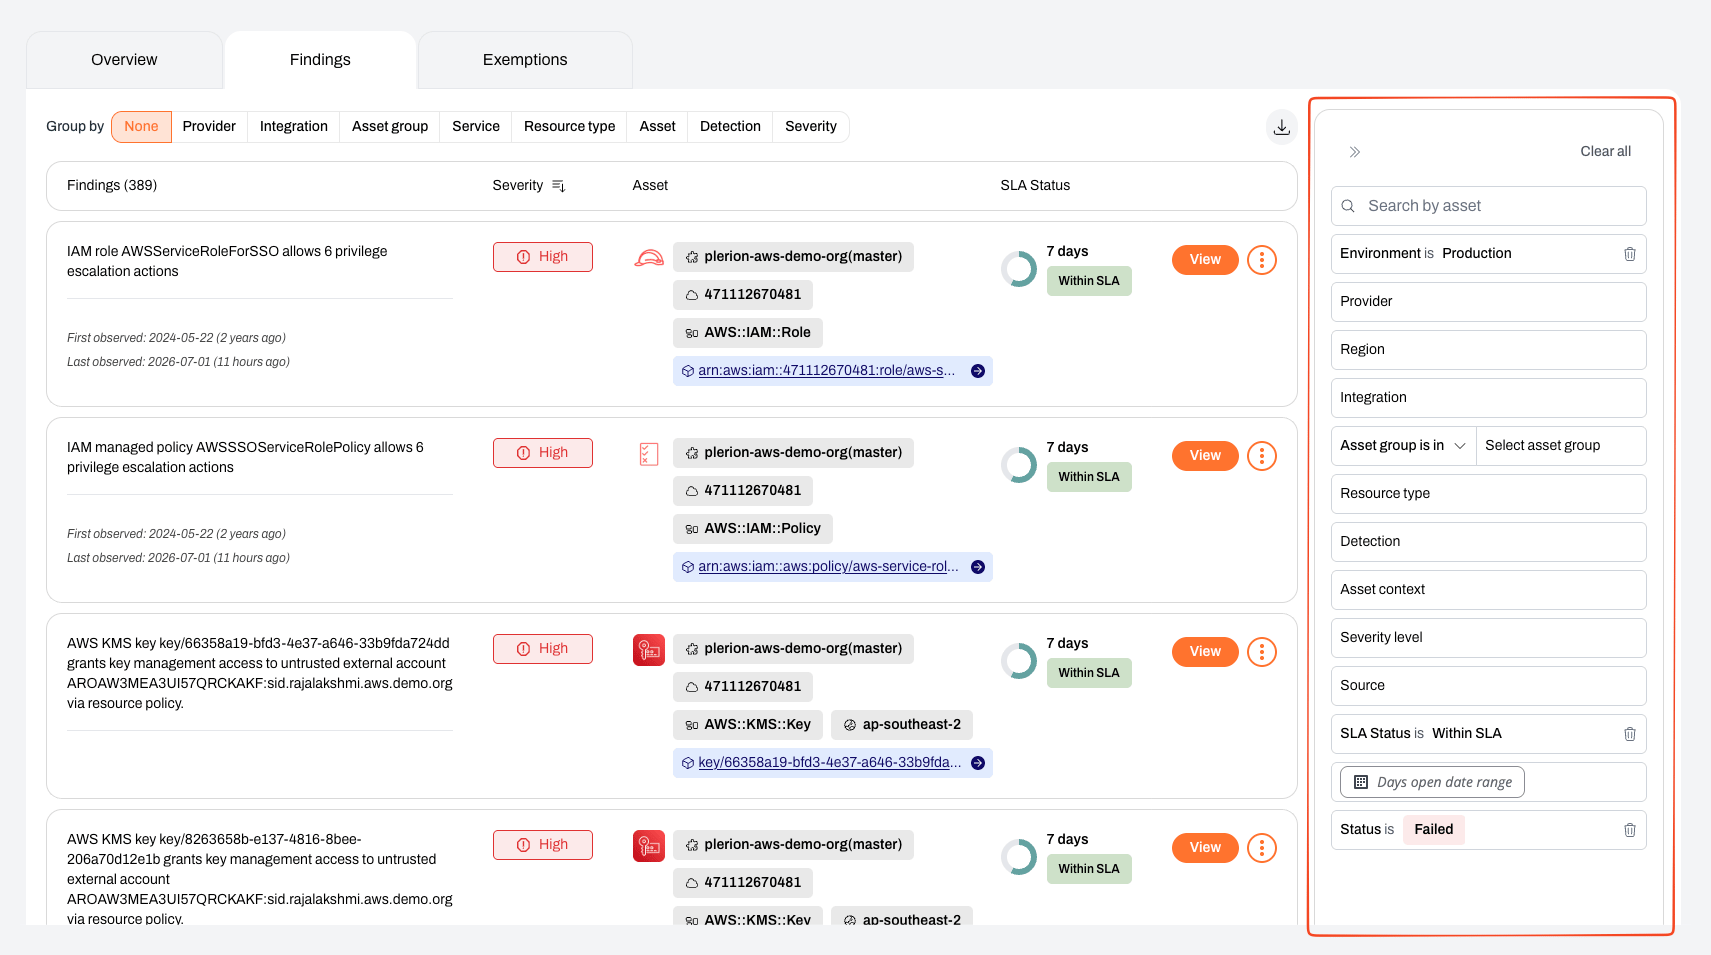Click the Severity sort icon in header
Viewport: 1711px width, 955px height.
[x=558, y=186]
